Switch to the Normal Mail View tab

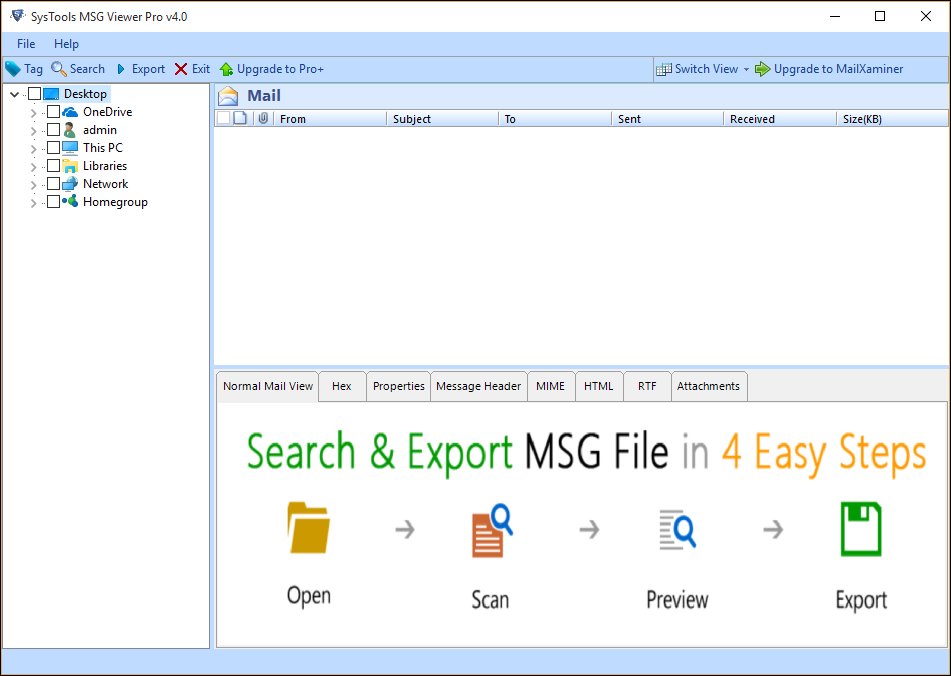[x=267, y=386]
